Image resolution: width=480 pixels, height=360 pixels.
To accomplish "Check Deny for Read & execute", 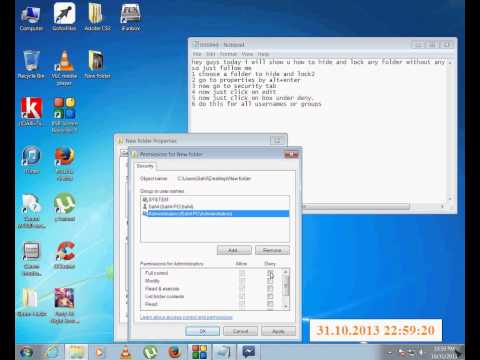I will (270, 289).
